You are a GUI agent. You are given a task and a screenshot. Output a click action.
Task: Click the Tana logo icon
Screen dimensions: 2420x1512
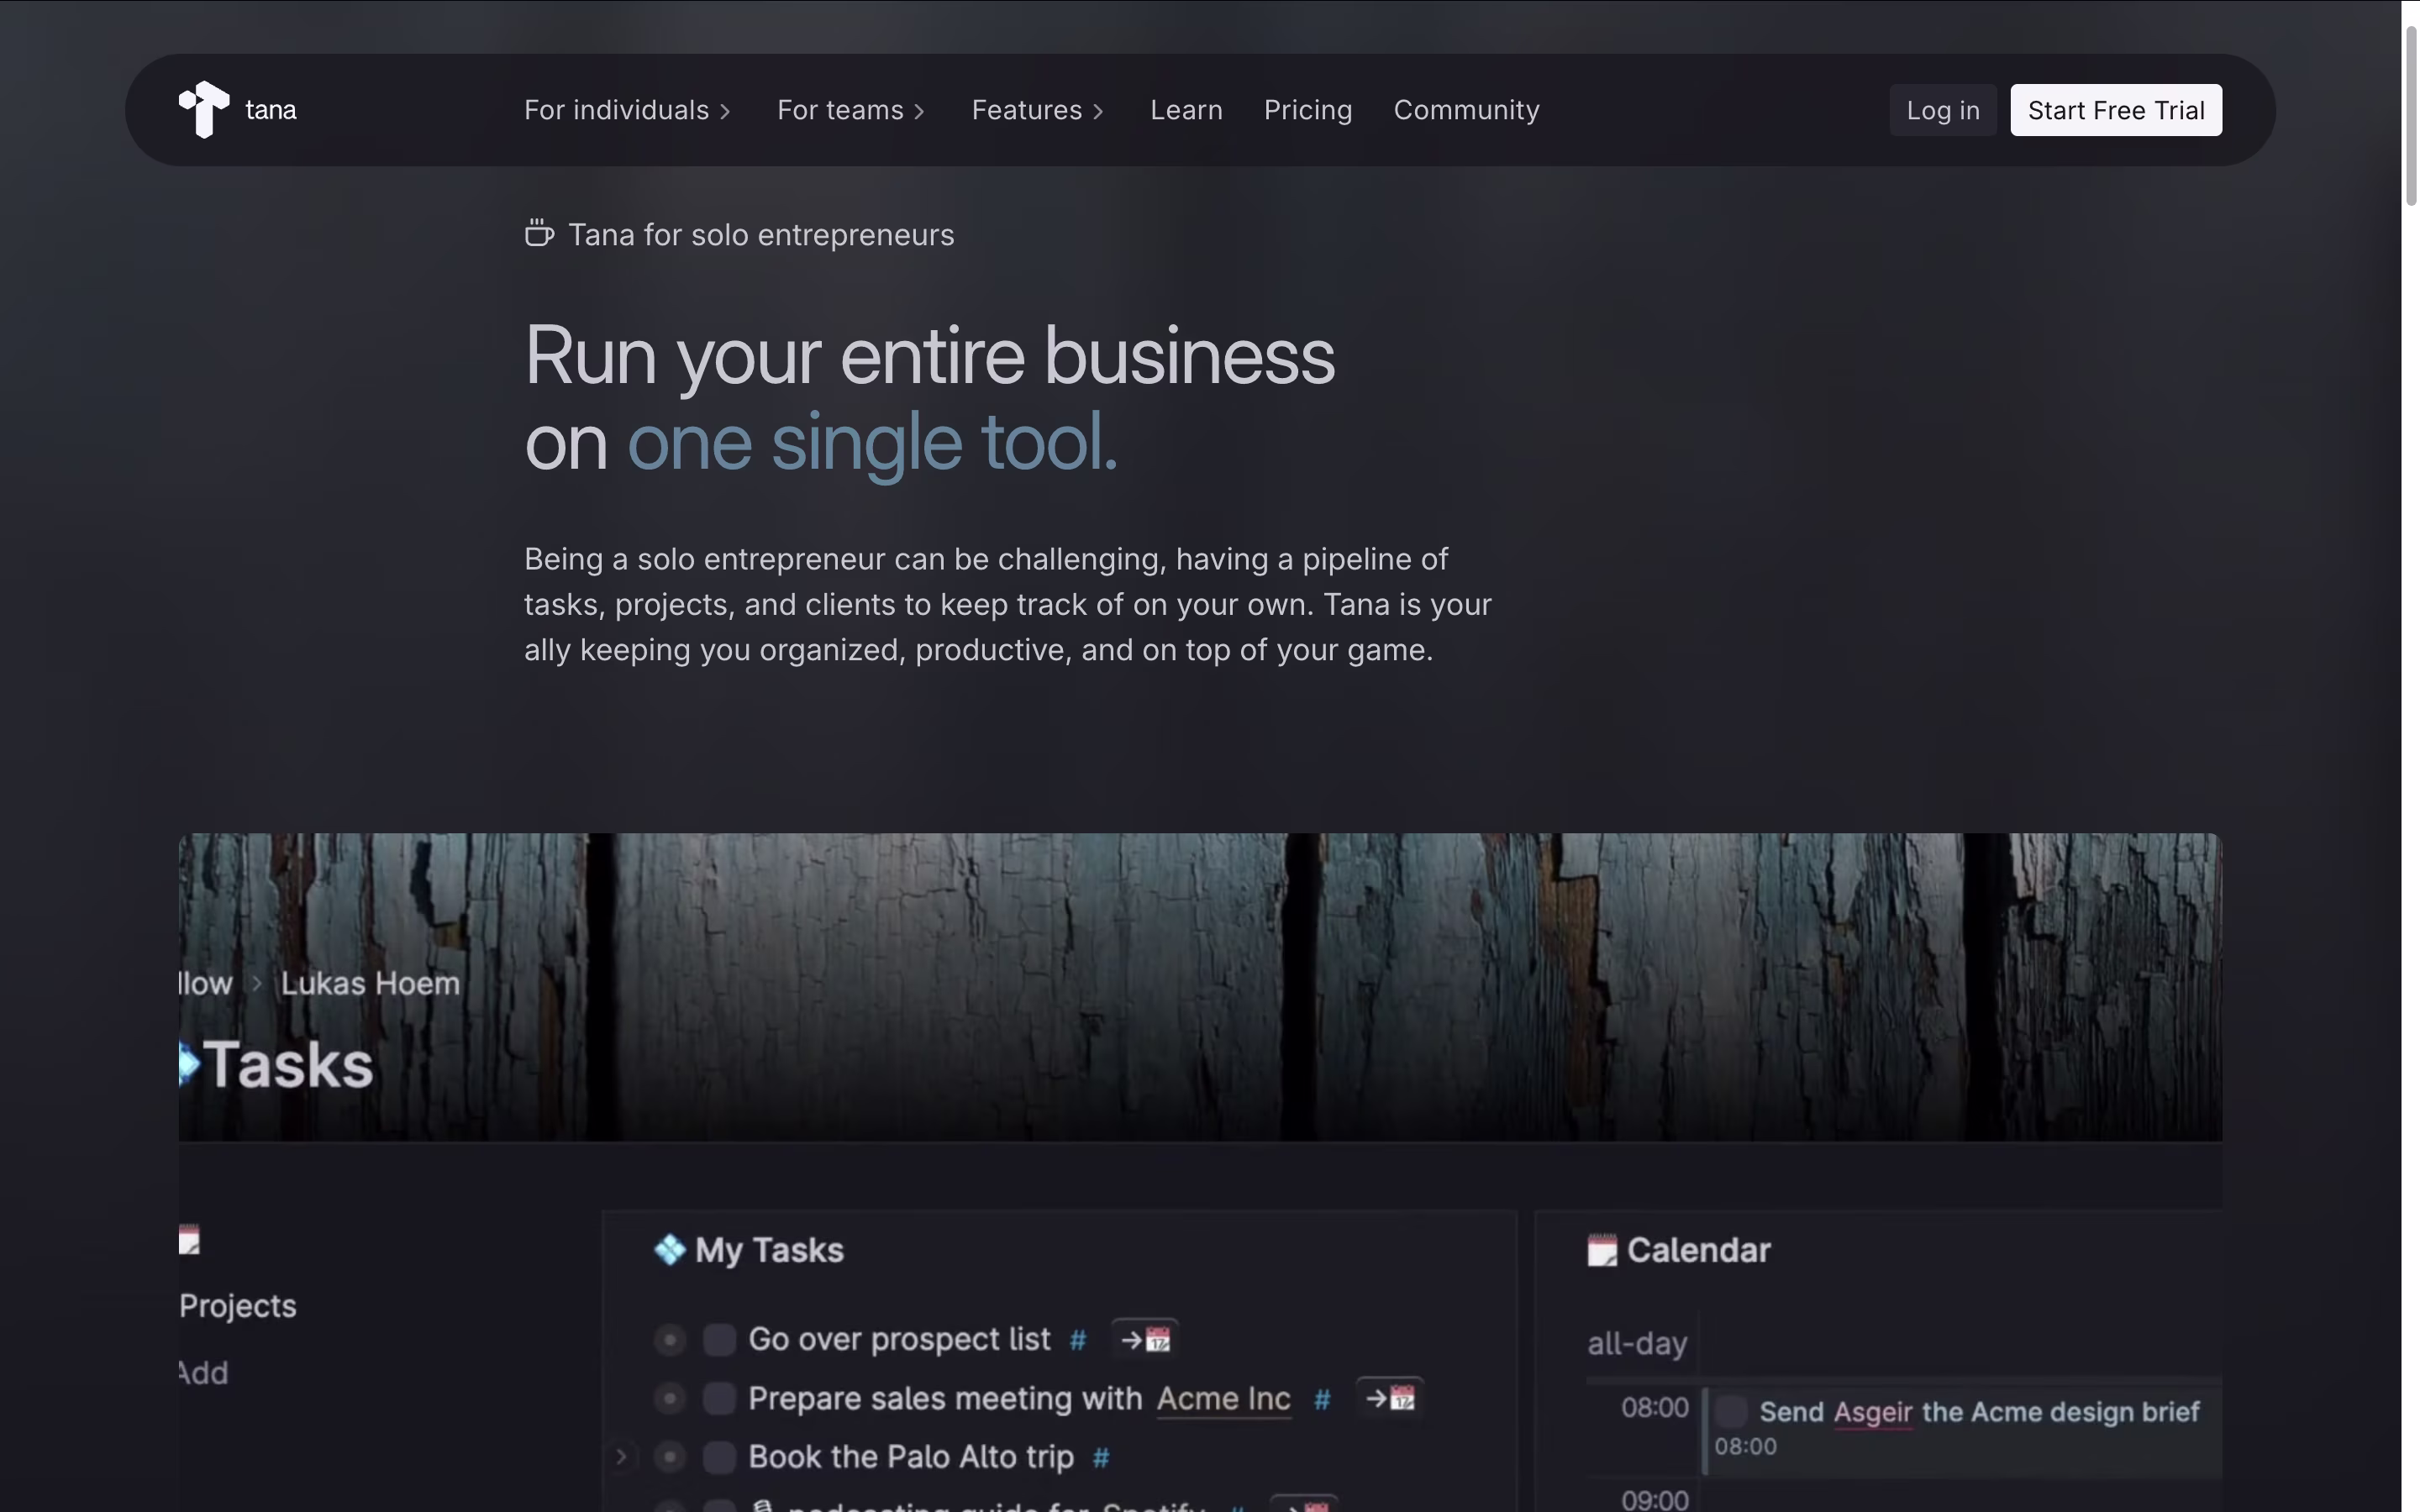click(204, 109)
